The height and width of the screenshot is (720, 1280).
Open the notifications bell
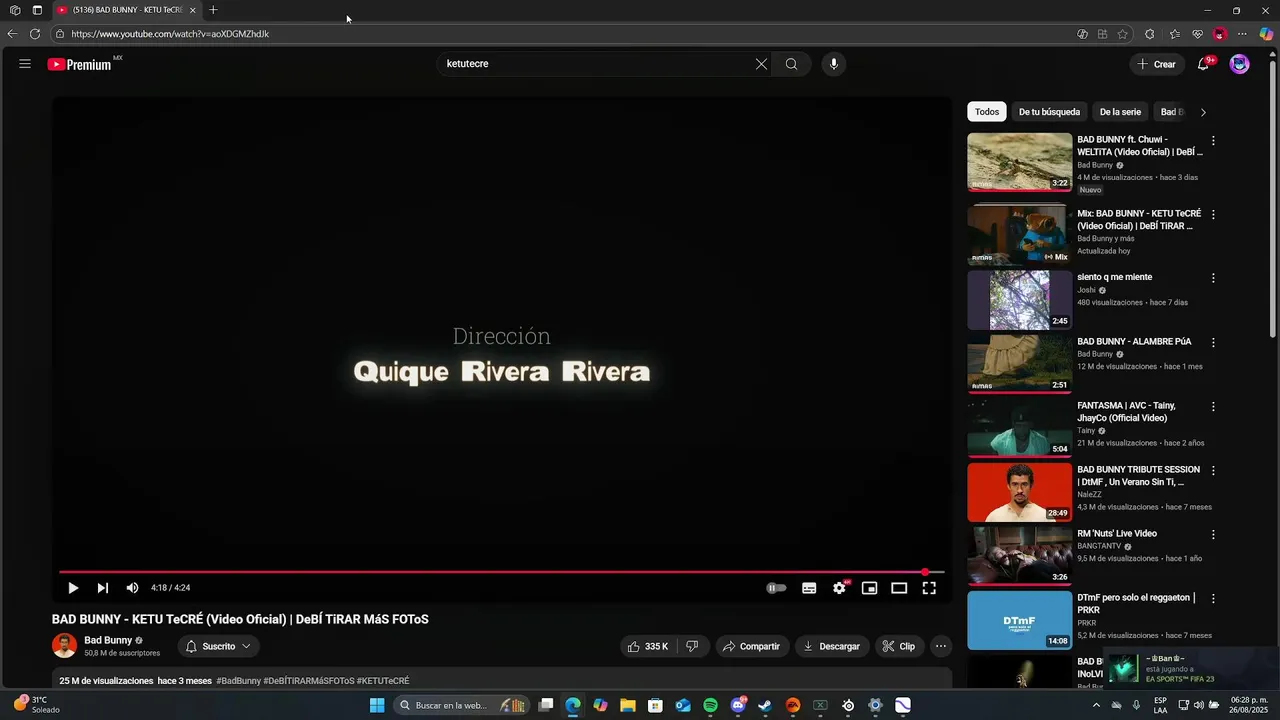(1204, 64)
